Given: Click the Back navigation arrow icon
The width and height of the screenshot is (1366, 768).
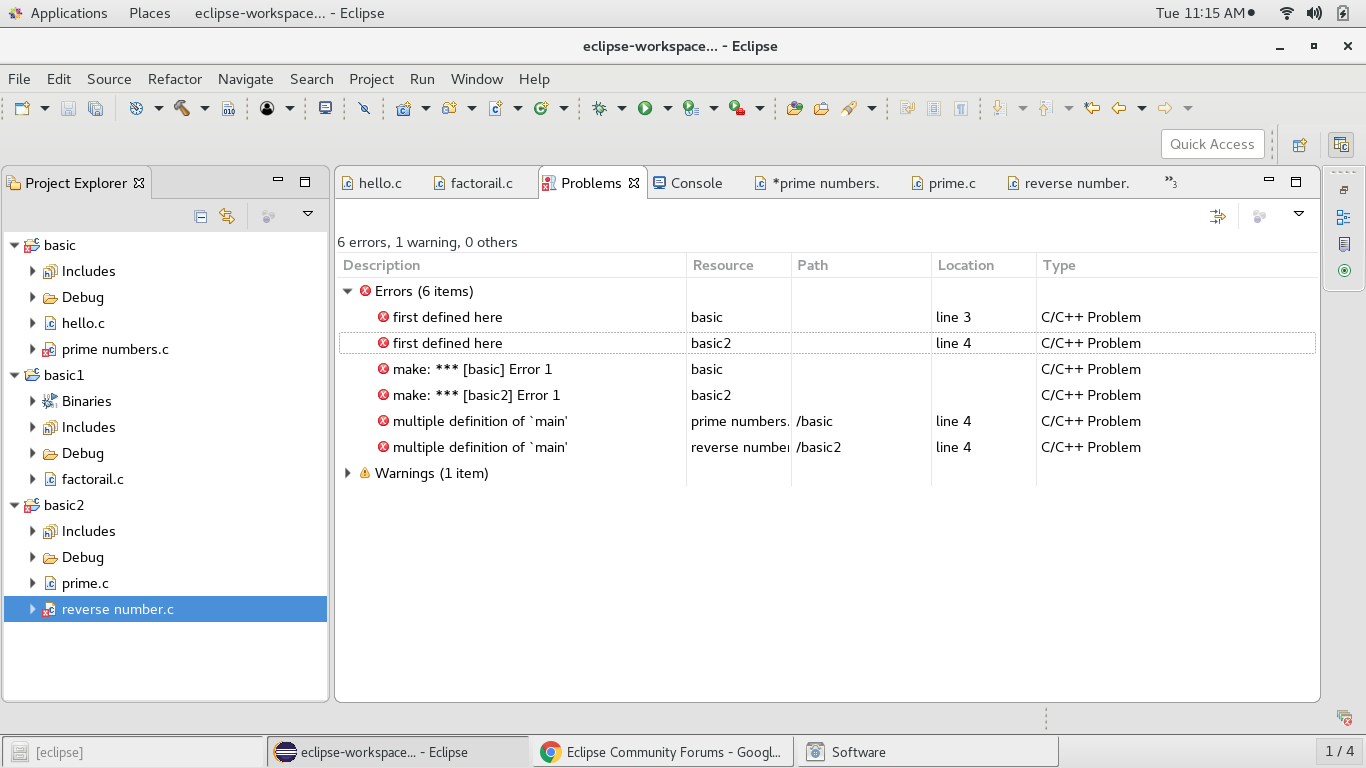Looking at the screenshot, I should click(1119, 108).
